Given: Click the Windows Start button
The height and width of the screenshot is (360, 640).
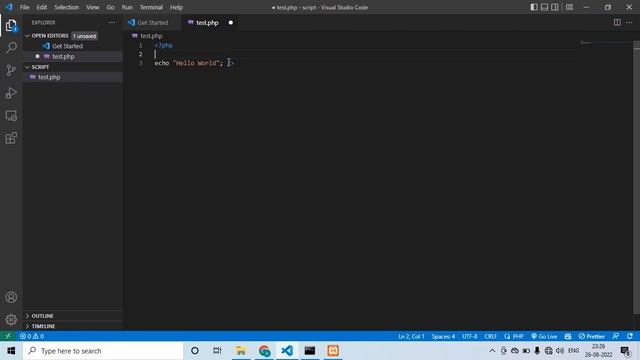Looking at the screenshot, I should [x=11, y=351].
